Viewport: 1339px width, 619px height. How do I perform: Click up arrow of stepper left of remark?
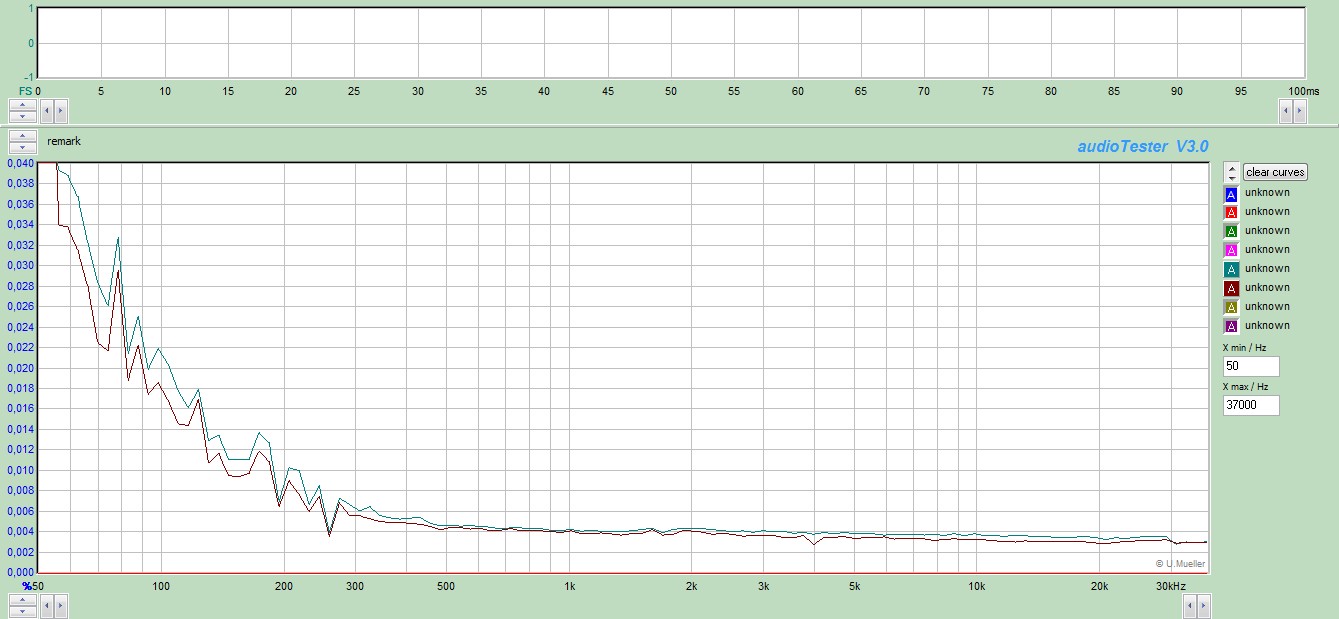(x=23, y=136)
